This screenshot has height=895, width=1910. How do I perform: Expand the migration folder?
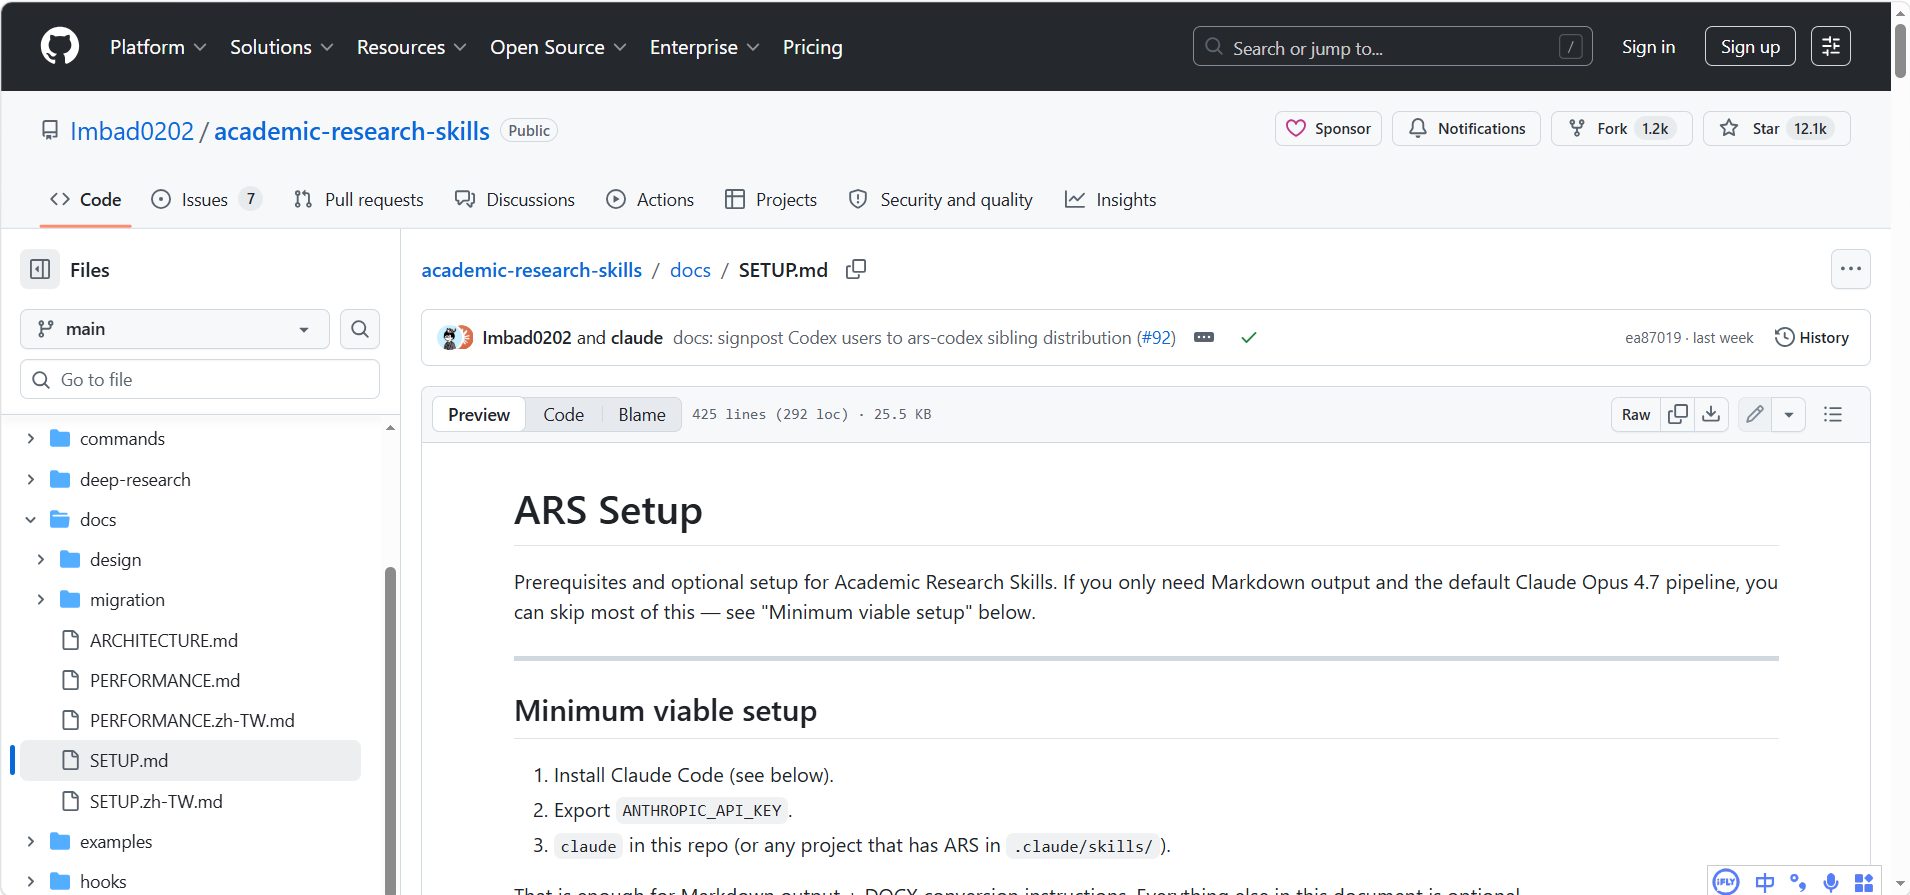(41, 600)
